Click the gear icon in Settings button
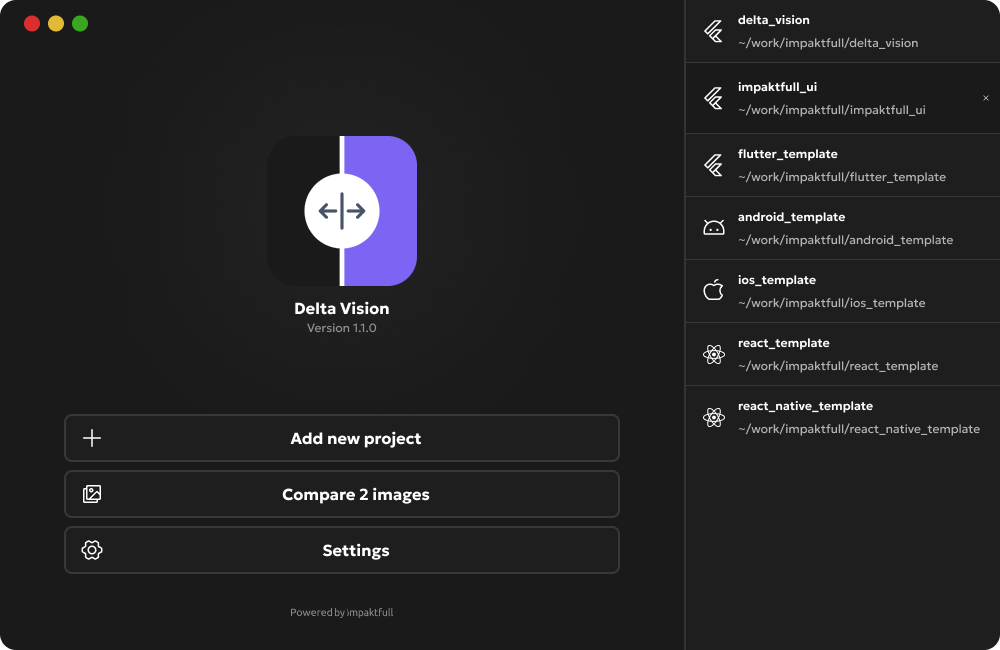Screen dimensions: 1000x650 point(92,550)
